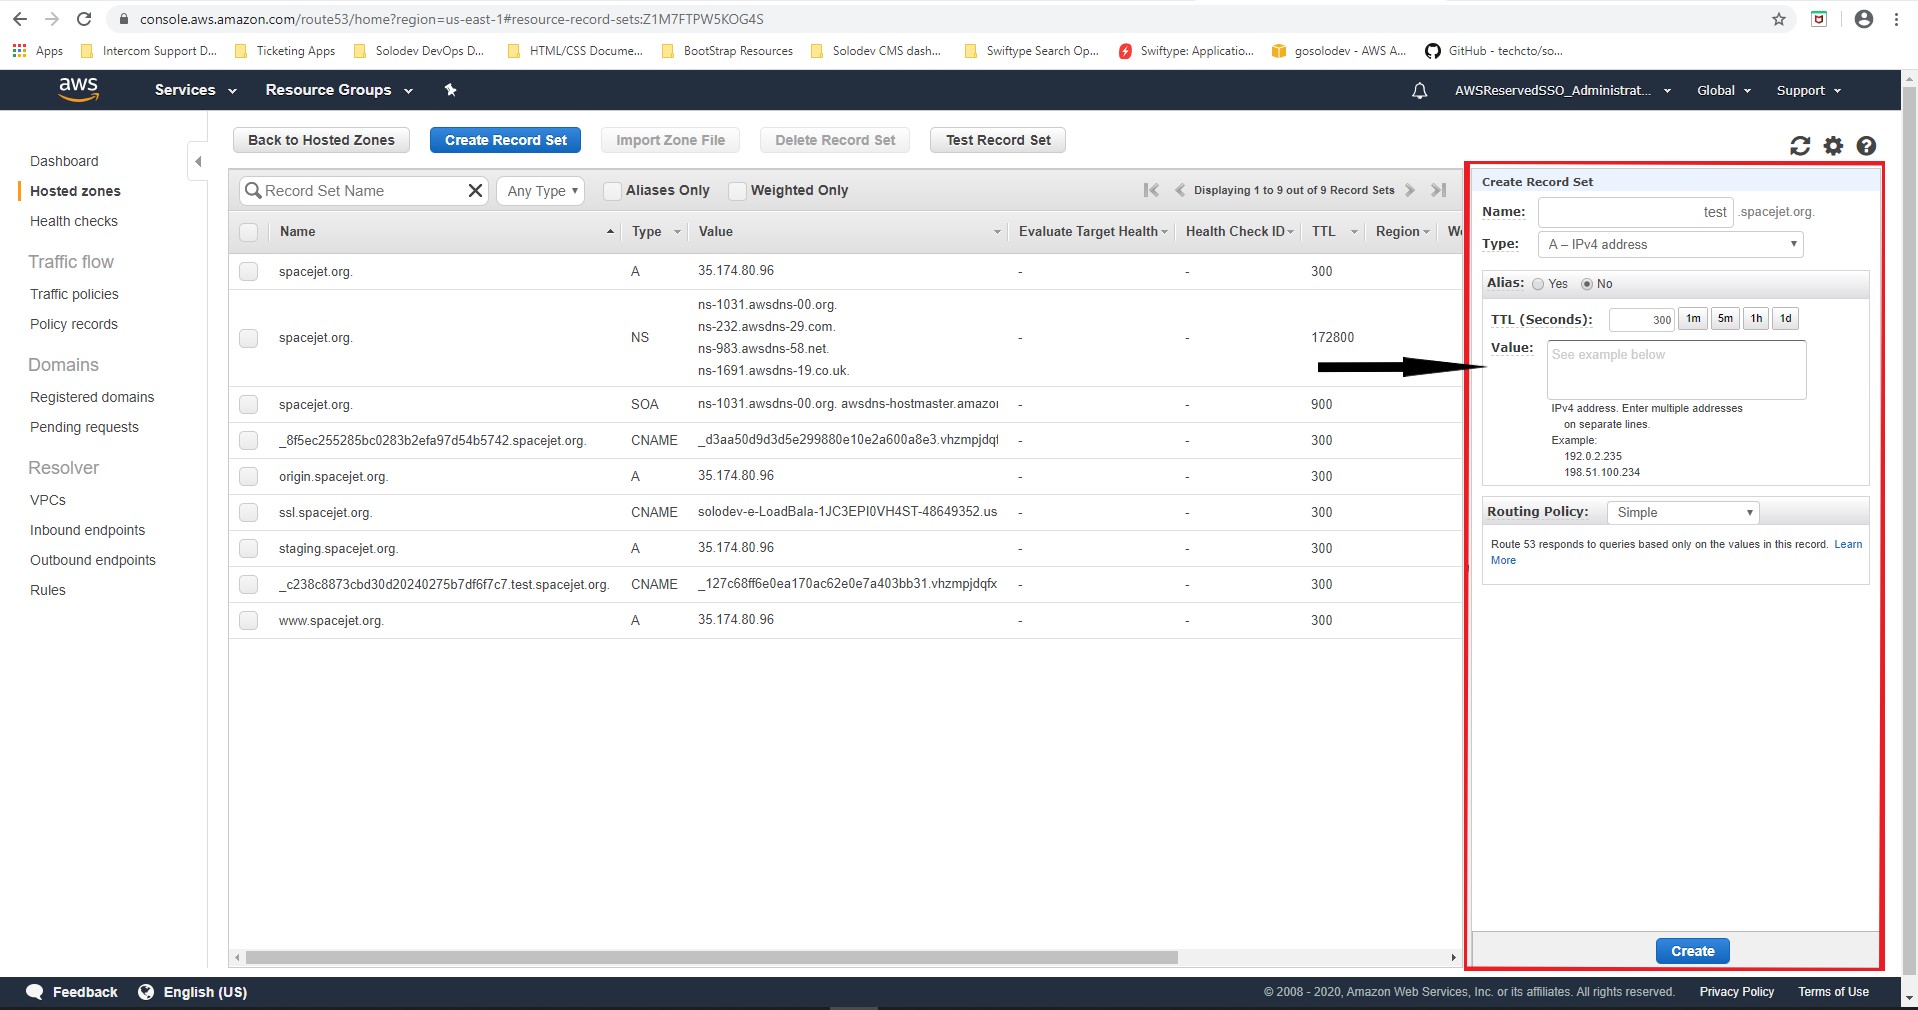The width and height of the screenshot is (1918, 1010).
Task: Go to first page of record sets
Action: pyautogui.click(x=1151, y=190)
